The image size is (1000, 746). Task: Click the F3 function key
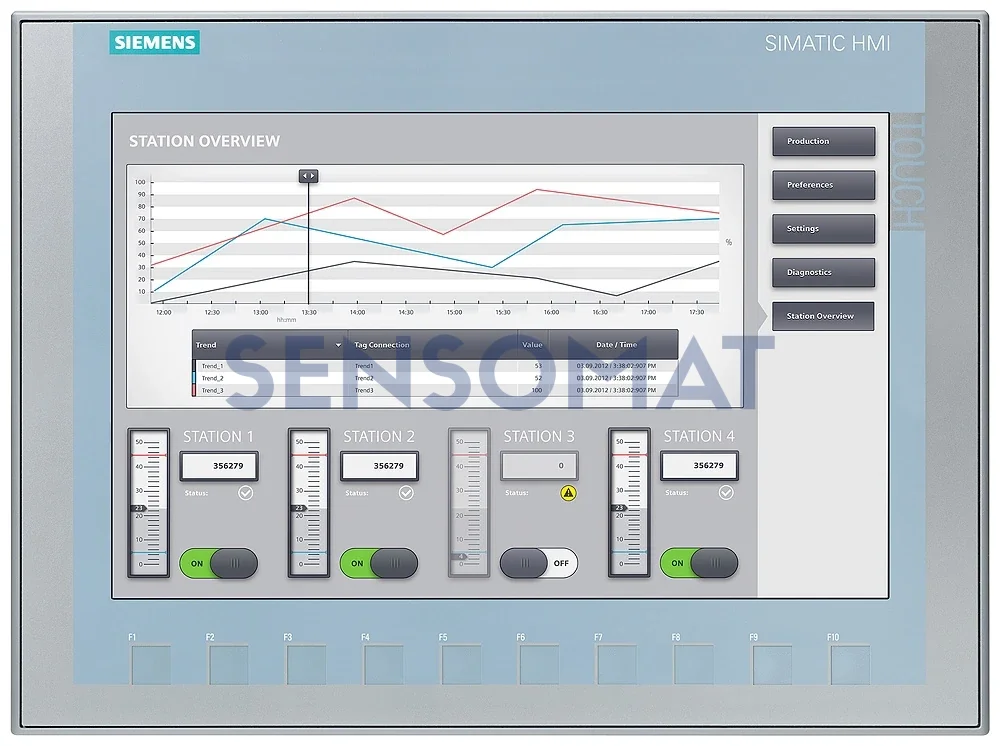coord(306,665)
